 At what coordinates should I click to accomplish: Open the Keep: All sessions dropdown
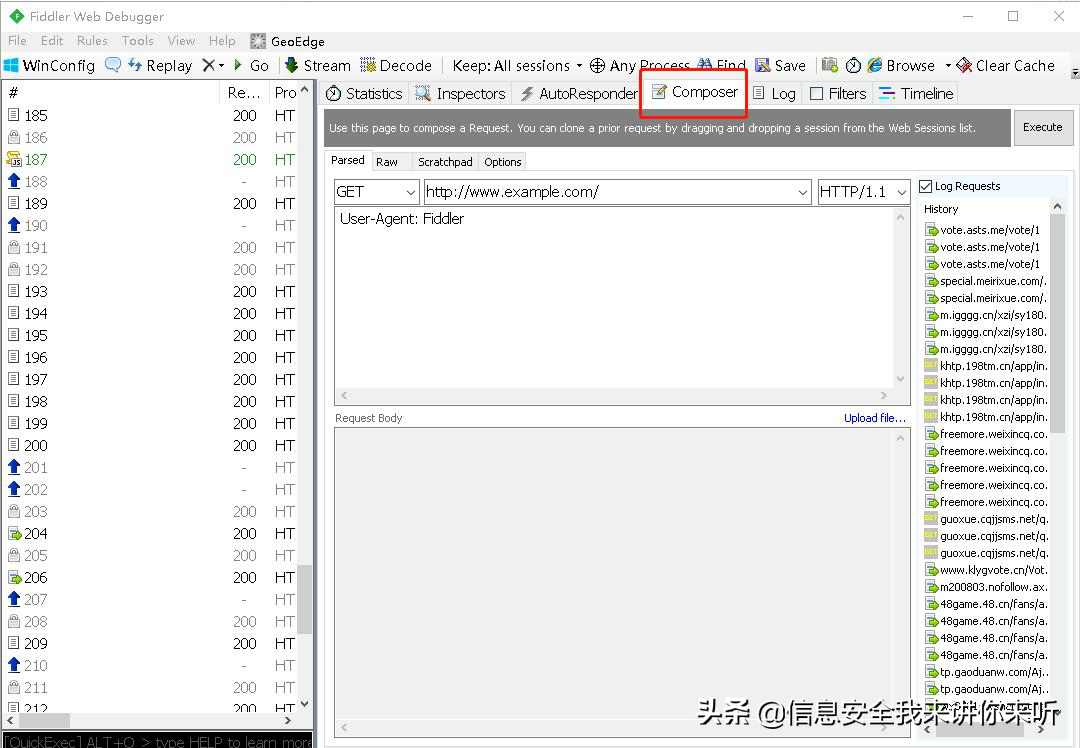point(517,65)
